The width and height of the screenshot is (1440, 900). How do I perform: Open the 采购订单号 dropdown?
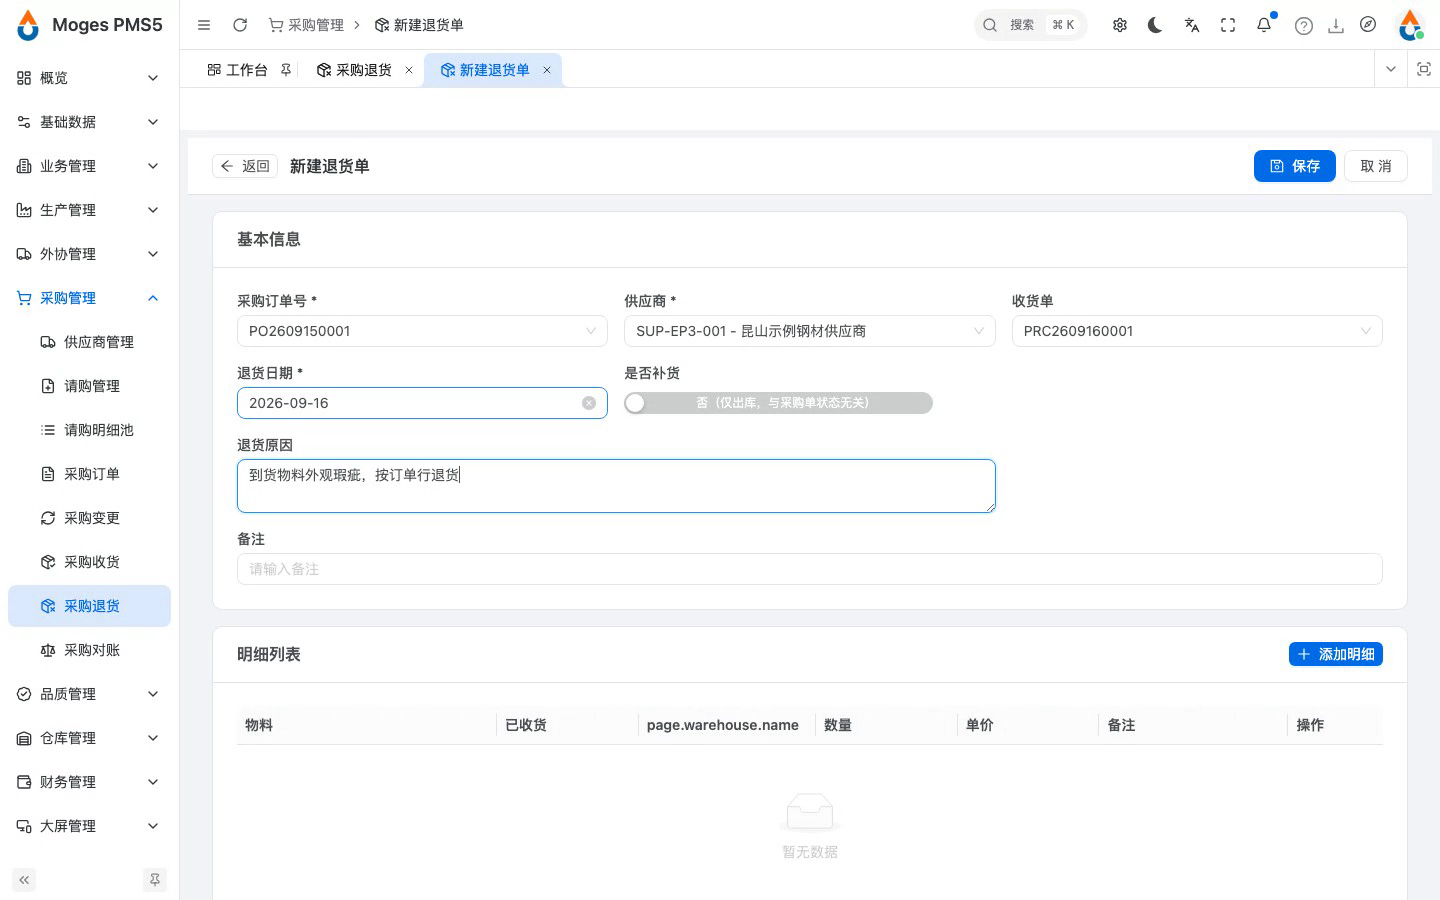[422, 331]
